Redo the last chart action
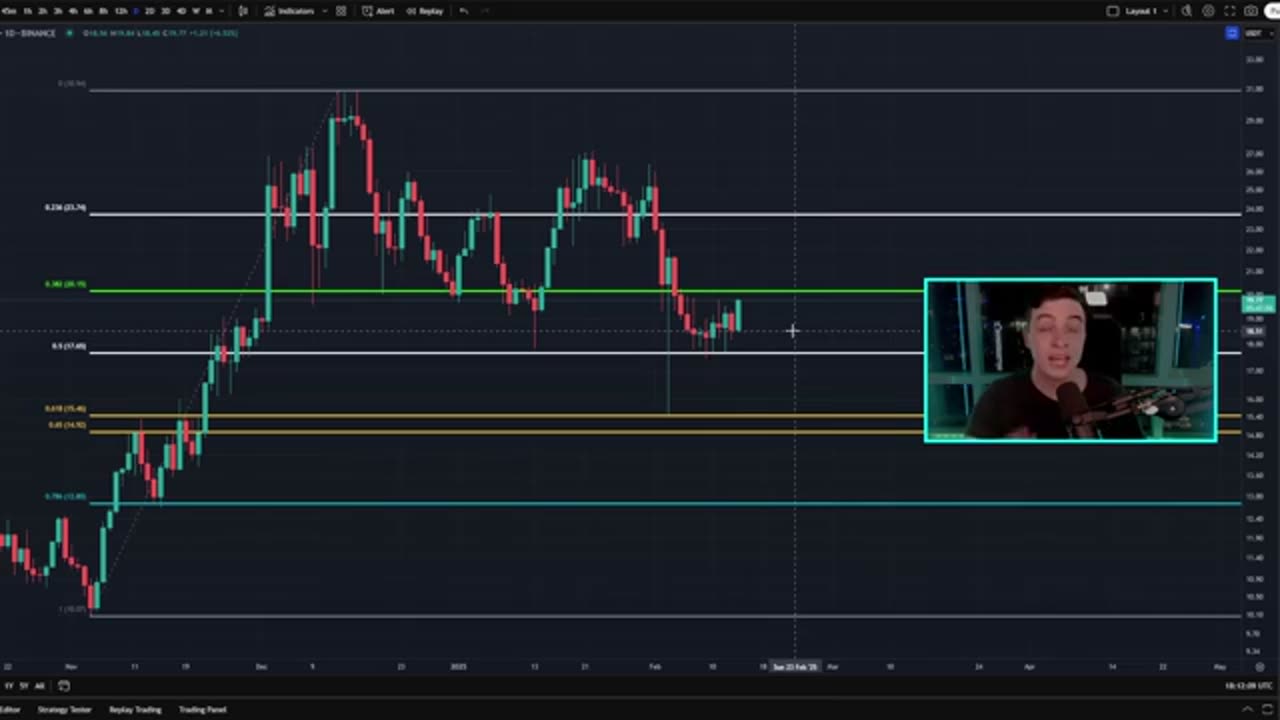The height and width of the screenshot is (720, 1280). click(485, 11)
